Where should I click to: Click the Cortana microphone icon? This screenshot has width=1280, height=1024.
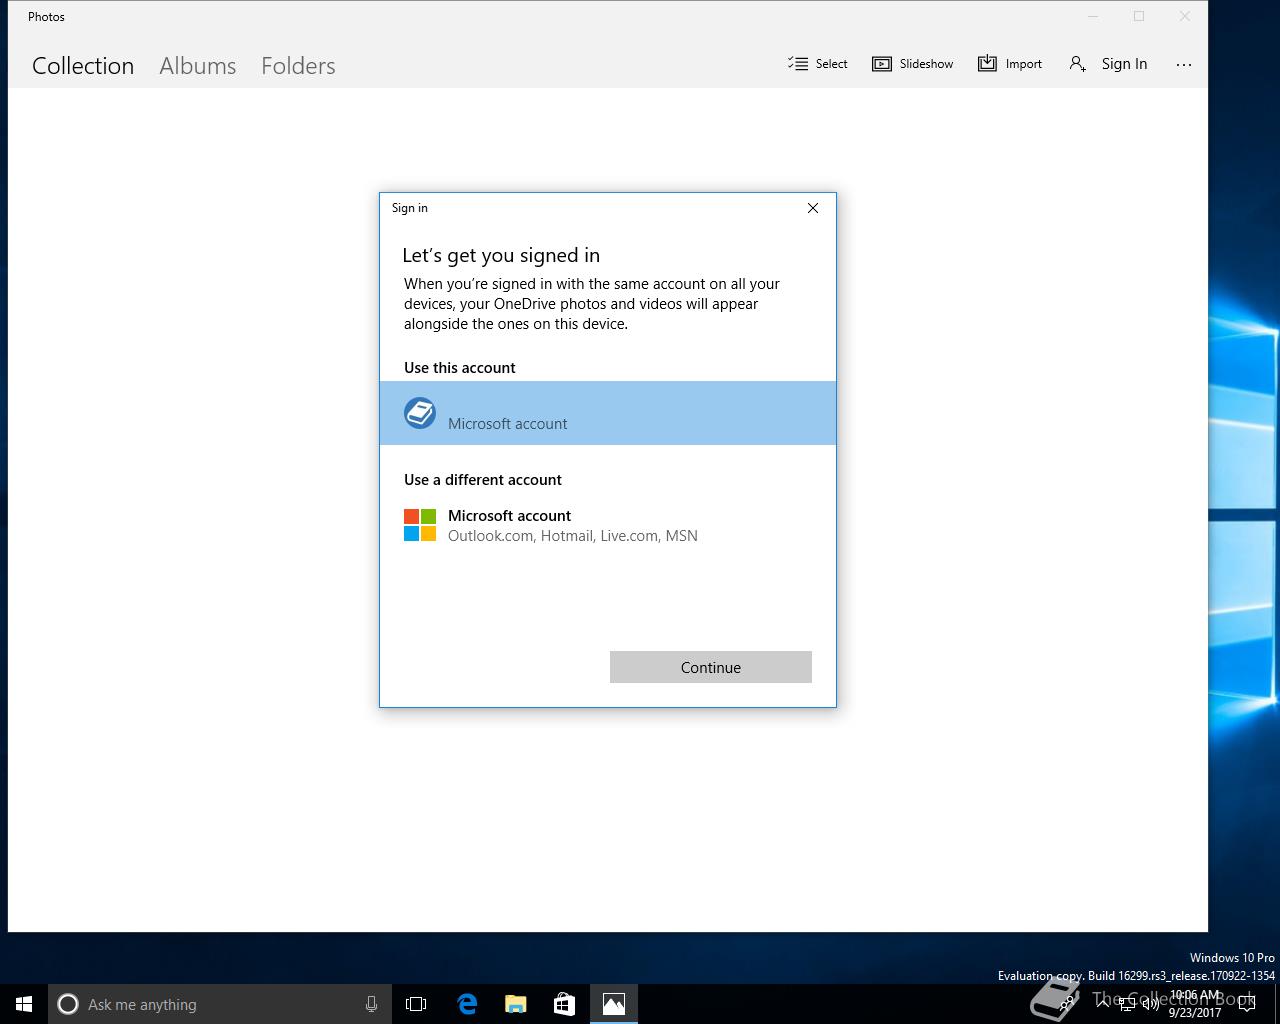point(371,1004)
